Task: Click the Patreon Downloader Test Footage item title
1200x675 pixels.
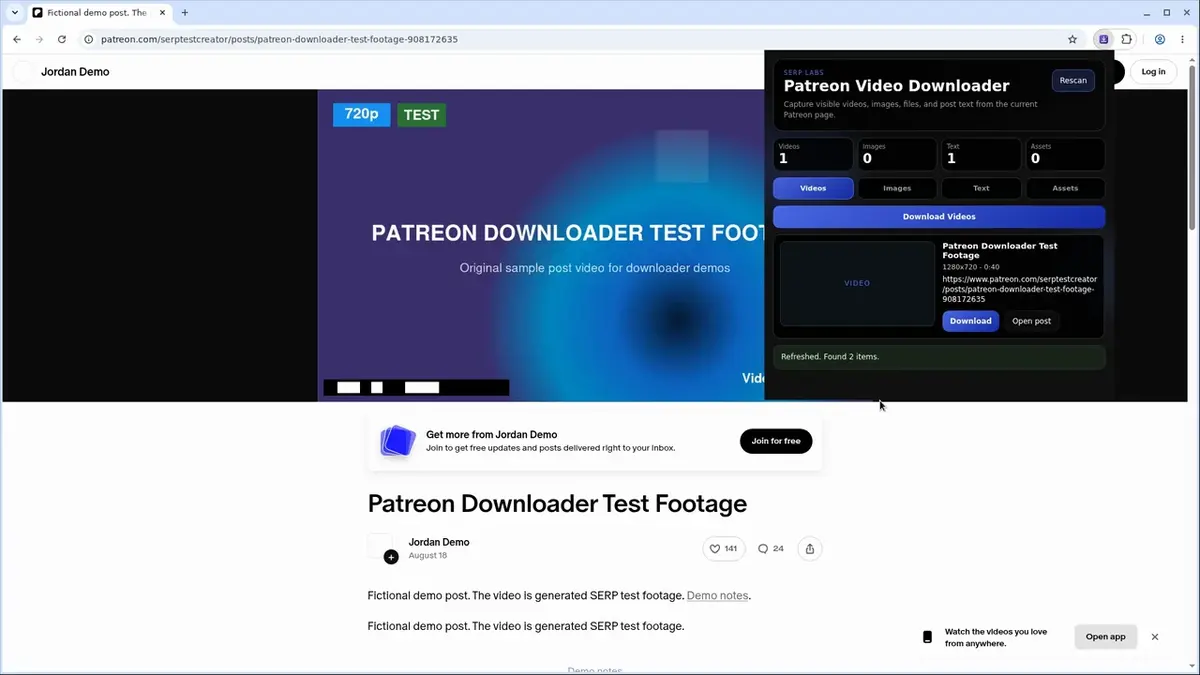Action: pos(1000,250)
